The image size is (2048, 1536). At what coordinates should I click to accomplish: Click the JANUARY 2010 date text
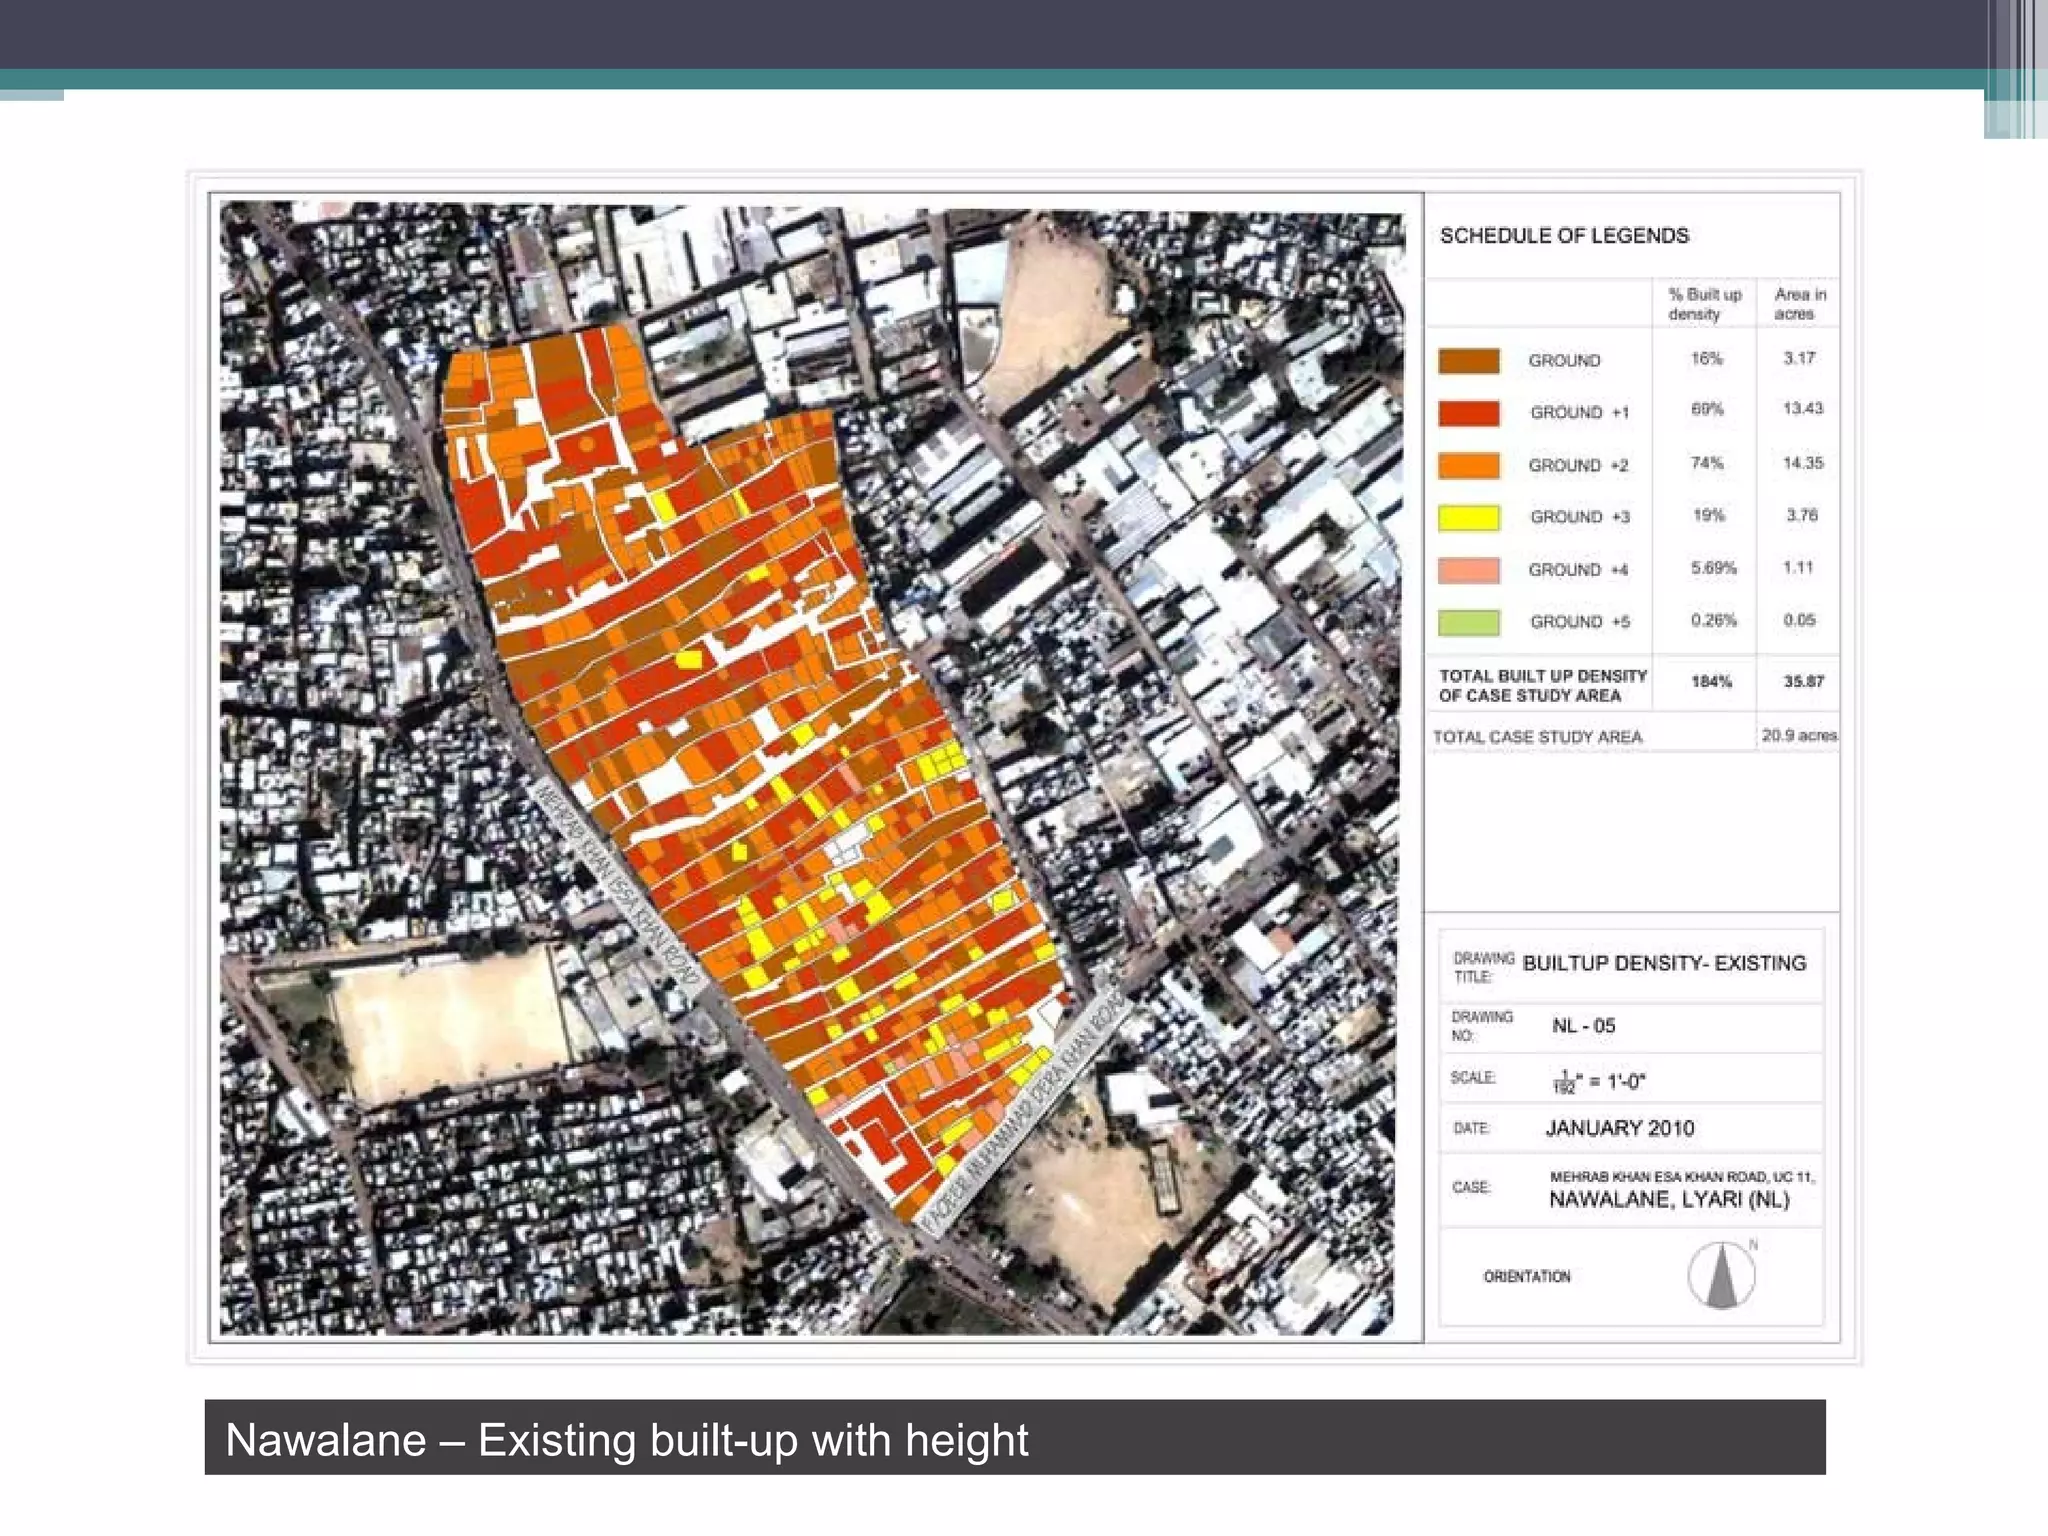(1619, 1128)
